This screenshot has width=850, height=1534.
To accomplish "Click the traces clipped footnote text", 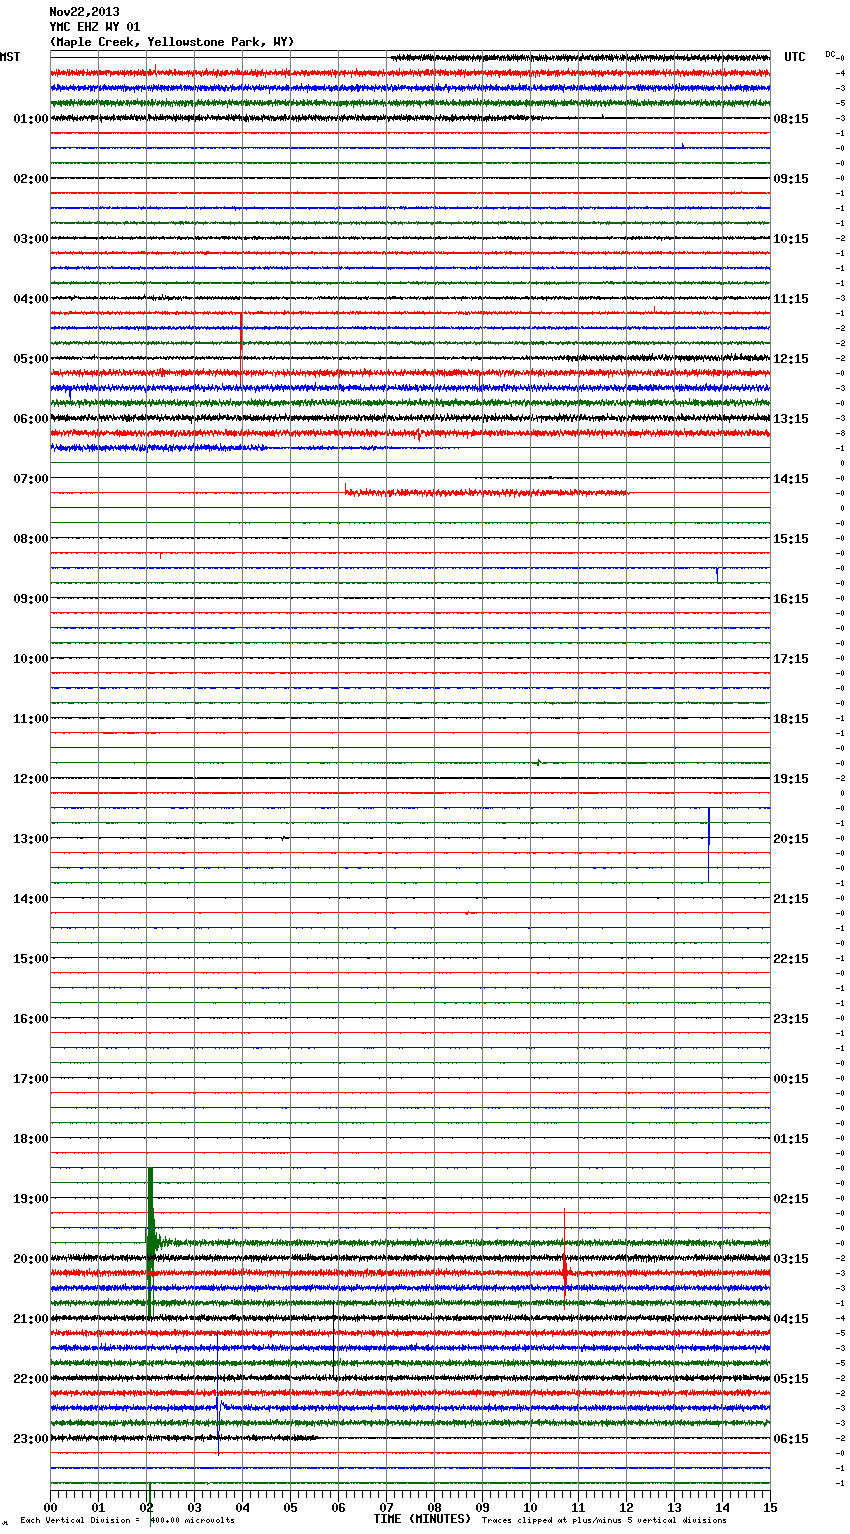I will 604,1521.
